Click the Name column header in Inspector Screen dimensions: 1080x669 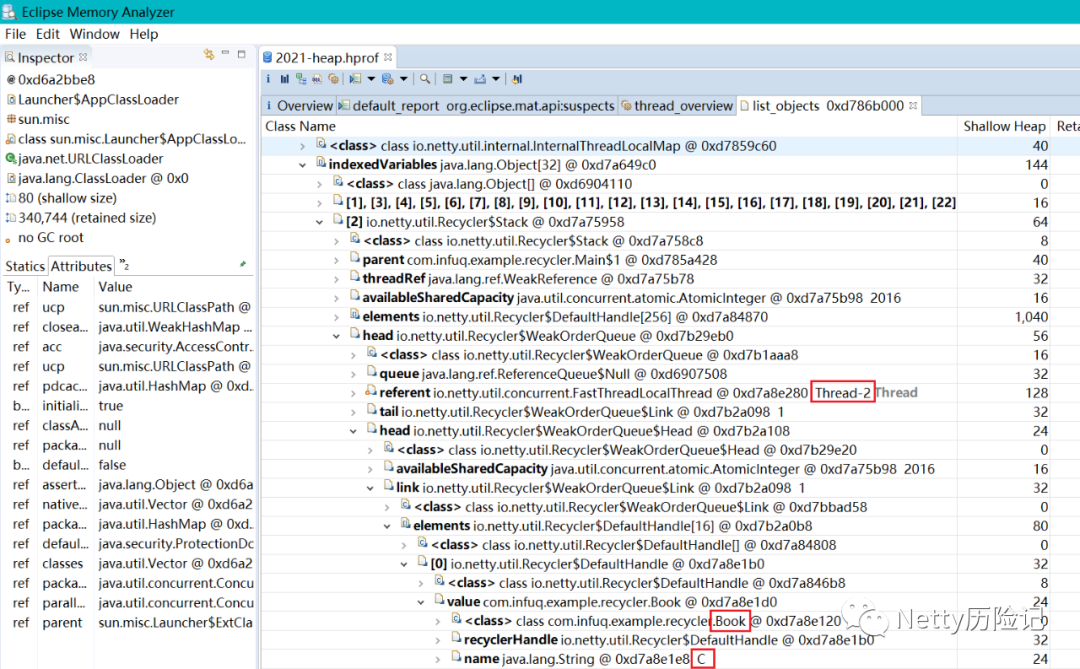pyautogui.click(x=66, y=287)
